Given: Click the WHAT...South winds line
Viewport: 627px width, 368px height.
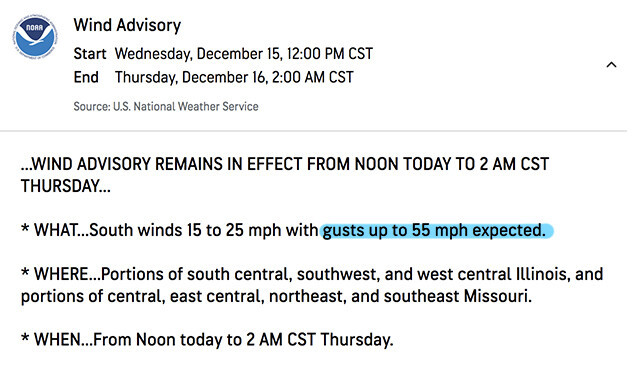Looking at the screenshot, I should 287,230.
